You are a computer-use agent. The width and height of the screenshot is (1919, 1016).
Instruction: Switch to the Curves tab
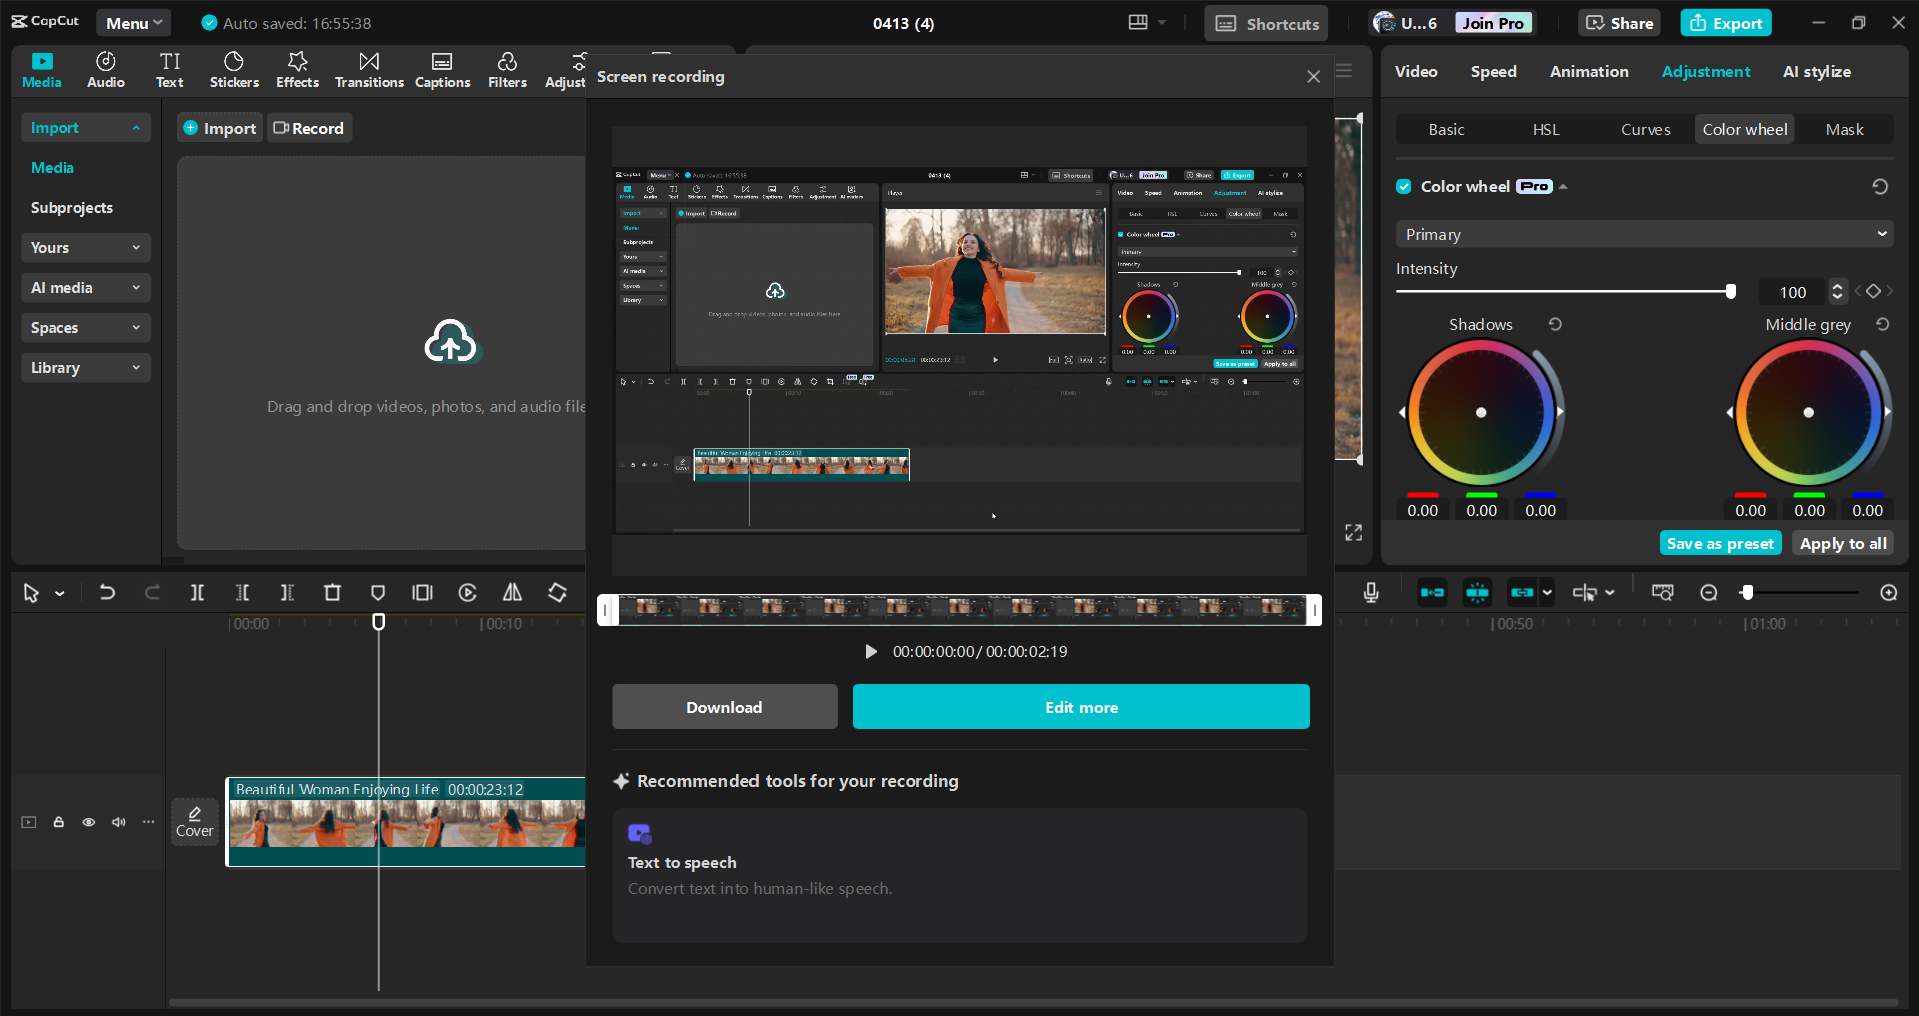[1645, 129]
